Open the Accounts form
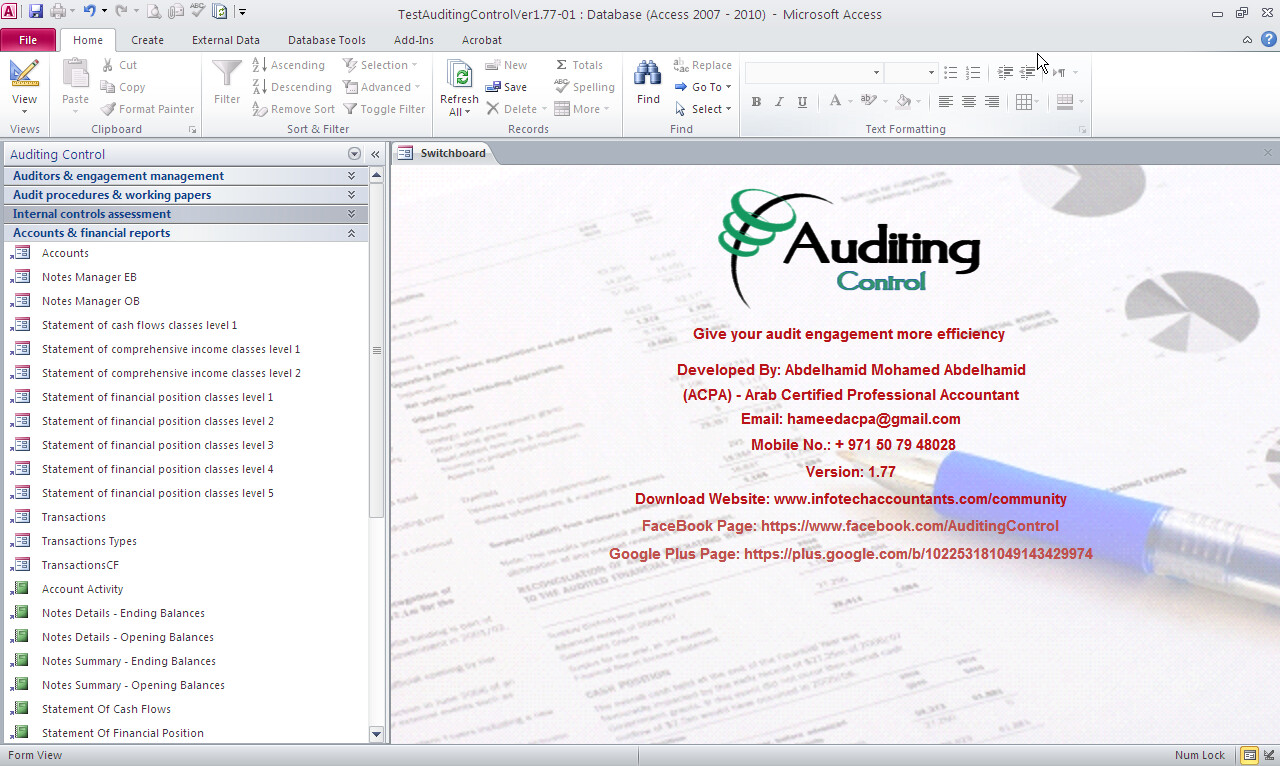This screenshot has width=1280, height=766. click(65, 253)
